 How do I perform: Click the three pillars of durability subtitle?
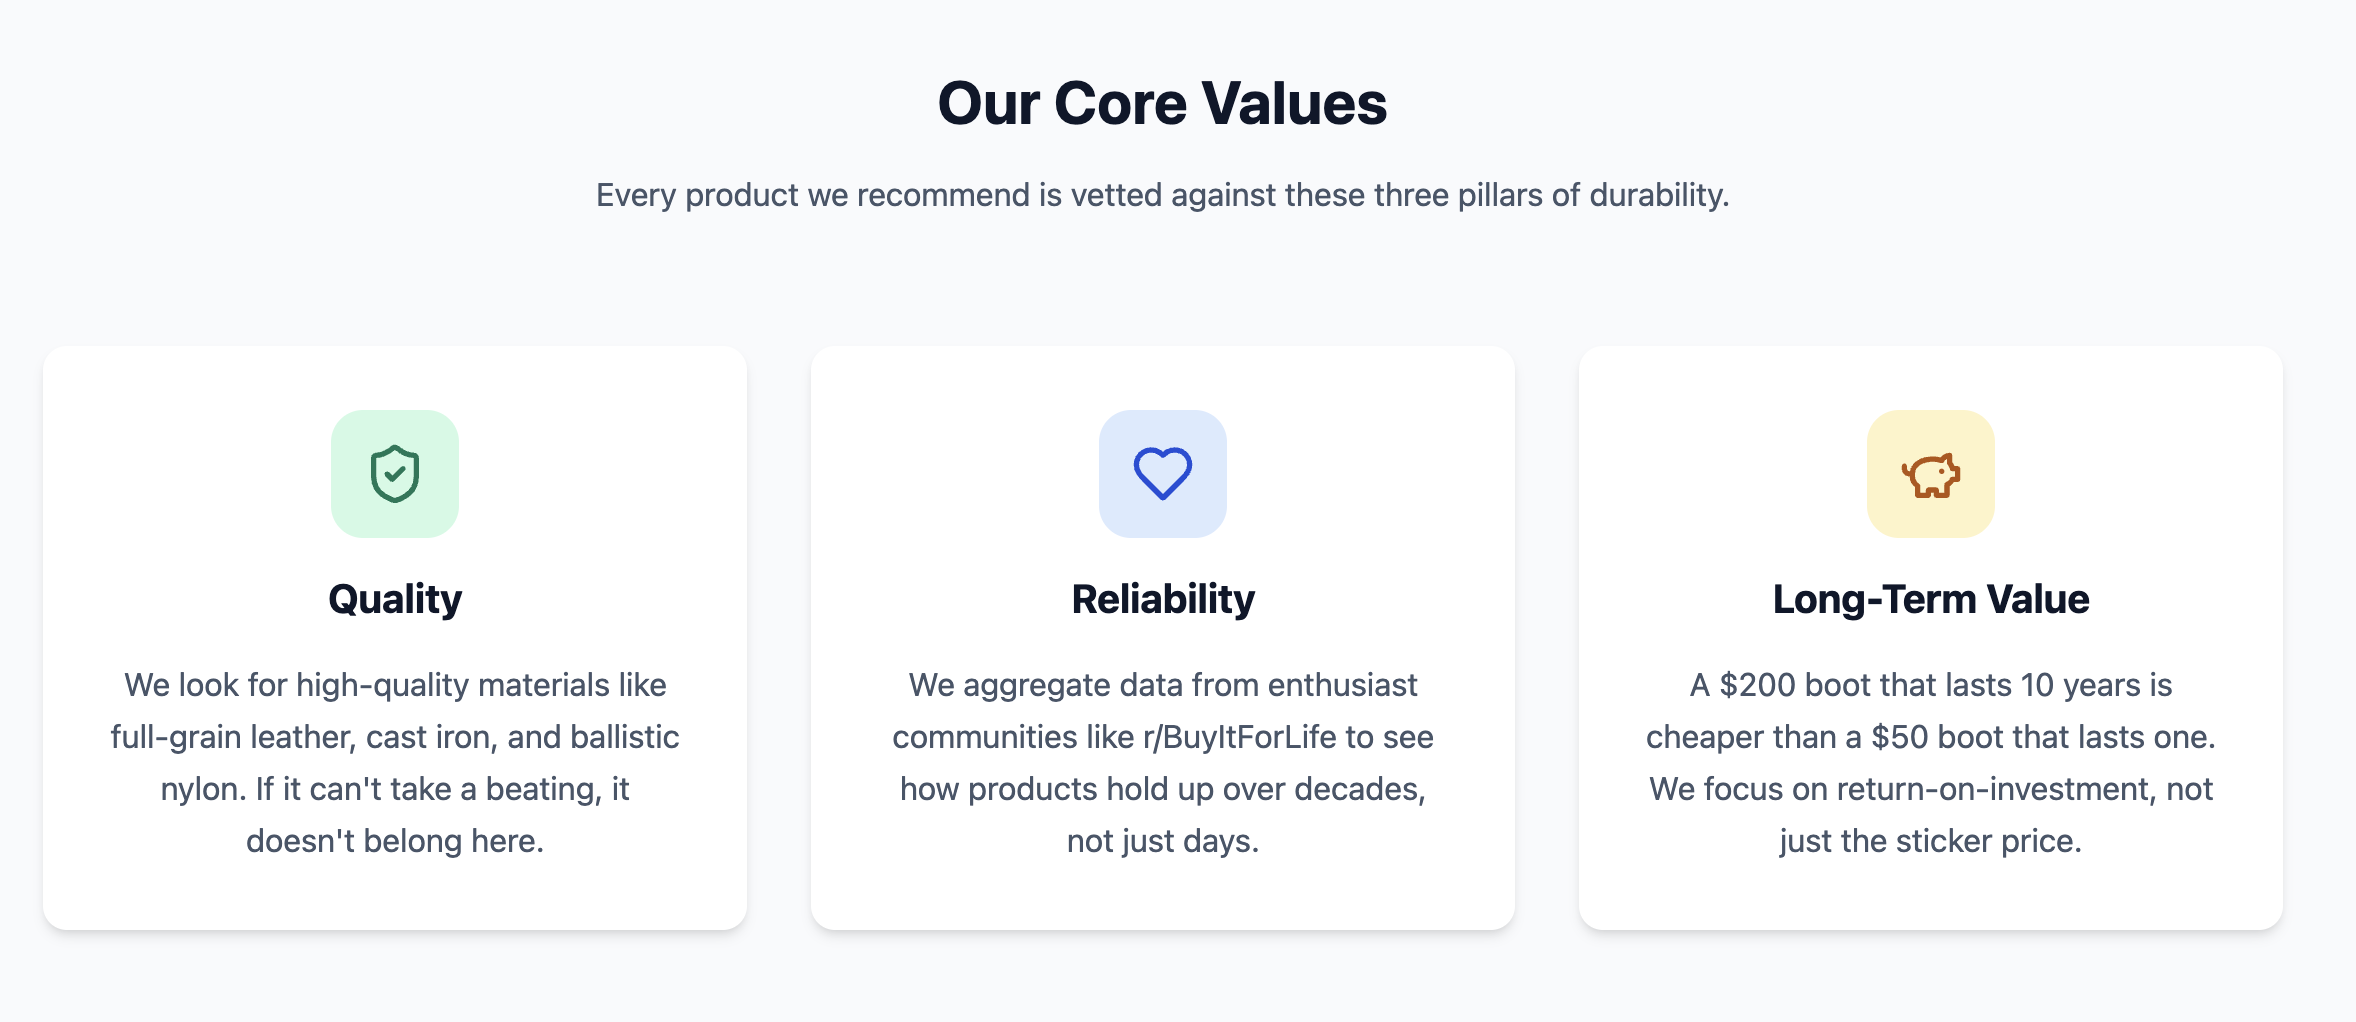[x=1162, y=195]
